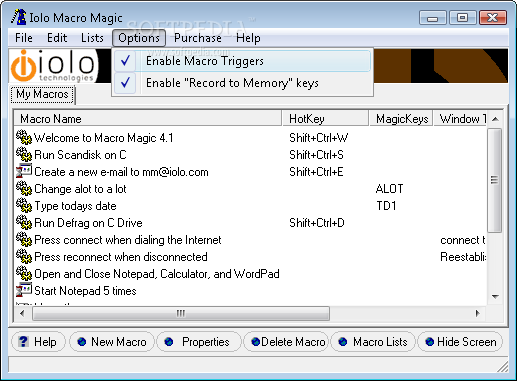Open the Purchase menu

(198, 38)
